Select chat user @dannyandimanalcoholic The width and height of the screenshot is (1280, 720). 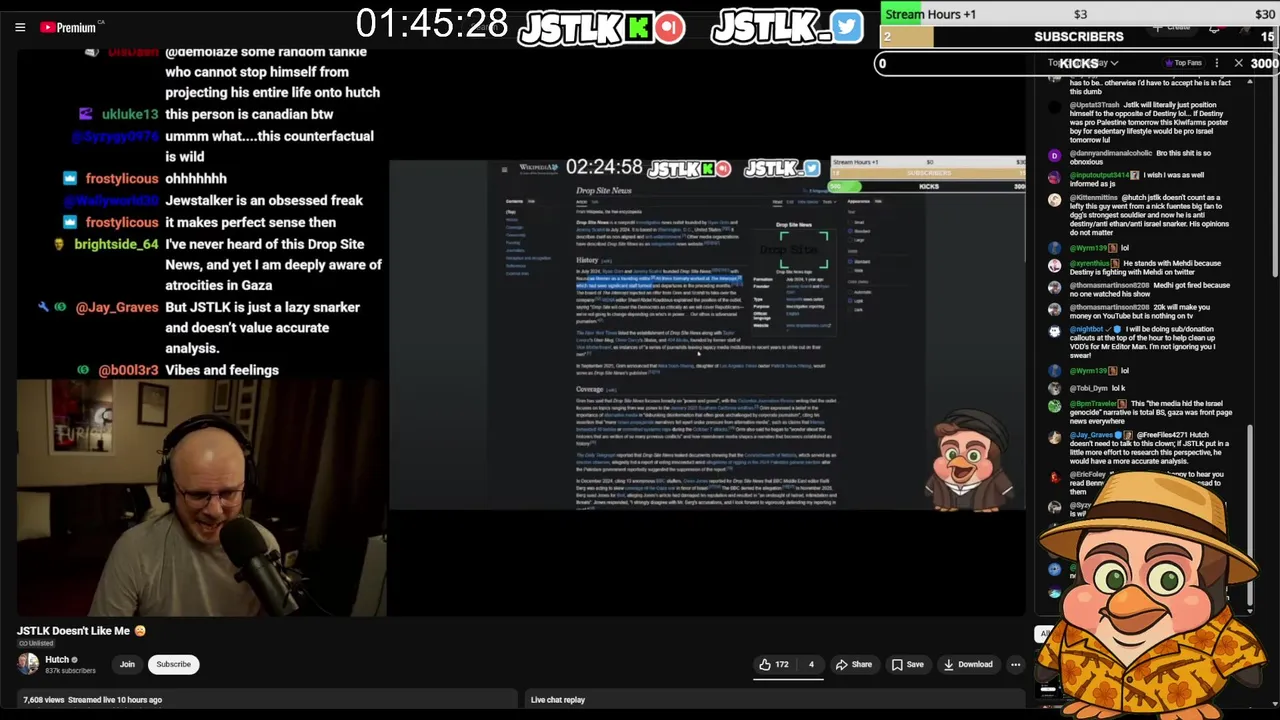pos(1110,154)
